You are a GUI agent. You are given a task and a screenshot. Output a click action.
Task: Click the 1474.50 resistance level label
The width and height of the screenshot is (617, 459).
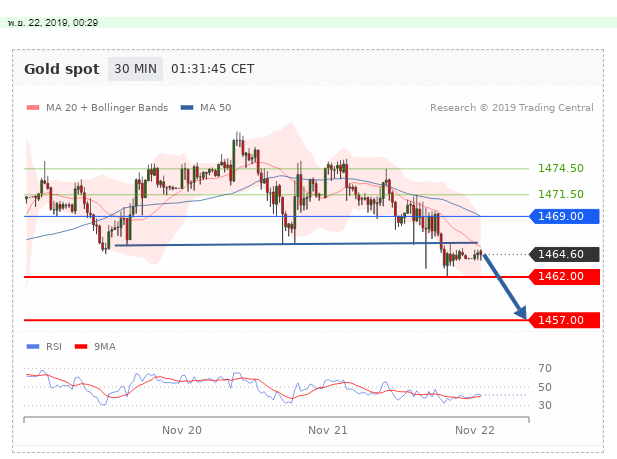click(561, 168)
